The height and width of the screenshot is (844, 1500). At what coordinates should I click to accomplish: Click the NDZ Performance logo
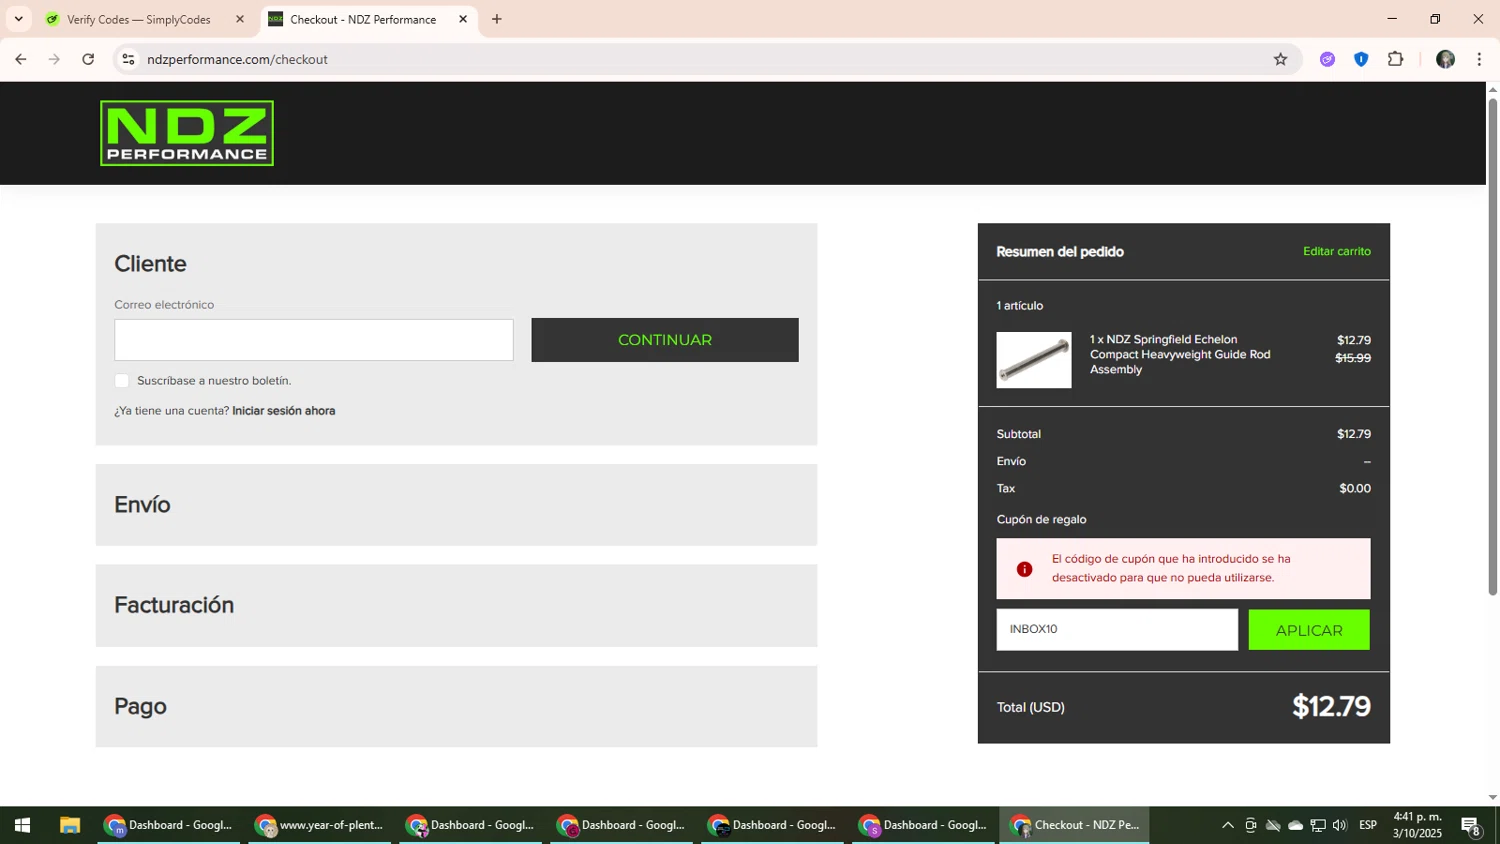(x=187, y=133)
